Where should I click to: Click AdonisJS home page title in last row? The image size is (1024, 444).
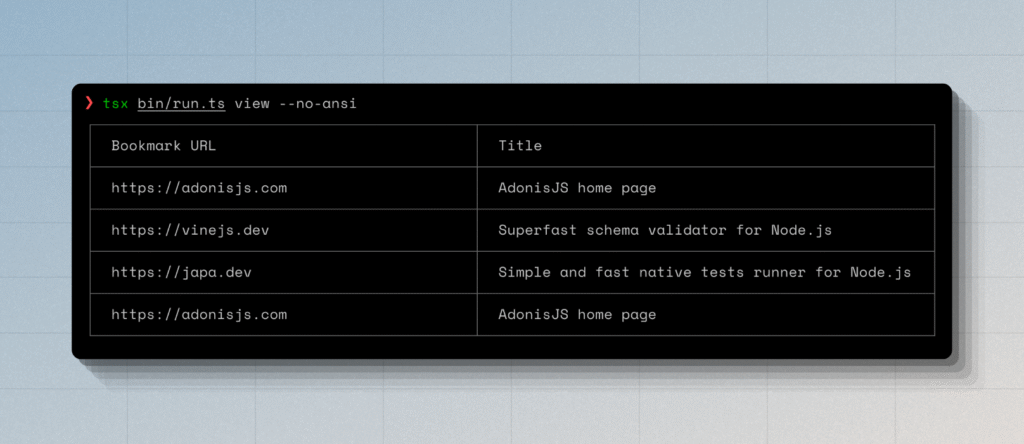tap(577, 314)
